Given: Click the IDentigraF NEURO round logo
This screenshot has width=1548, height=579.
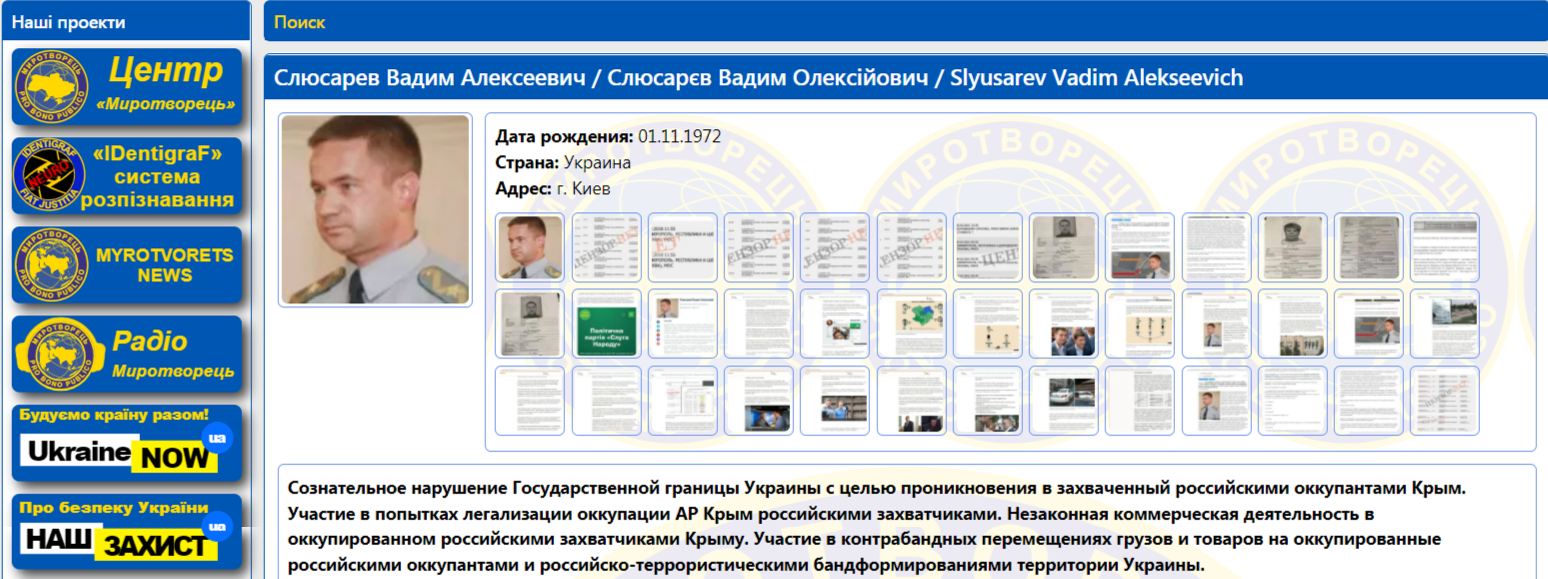Looking at the screenshot, I should click(x=49, y=176).
